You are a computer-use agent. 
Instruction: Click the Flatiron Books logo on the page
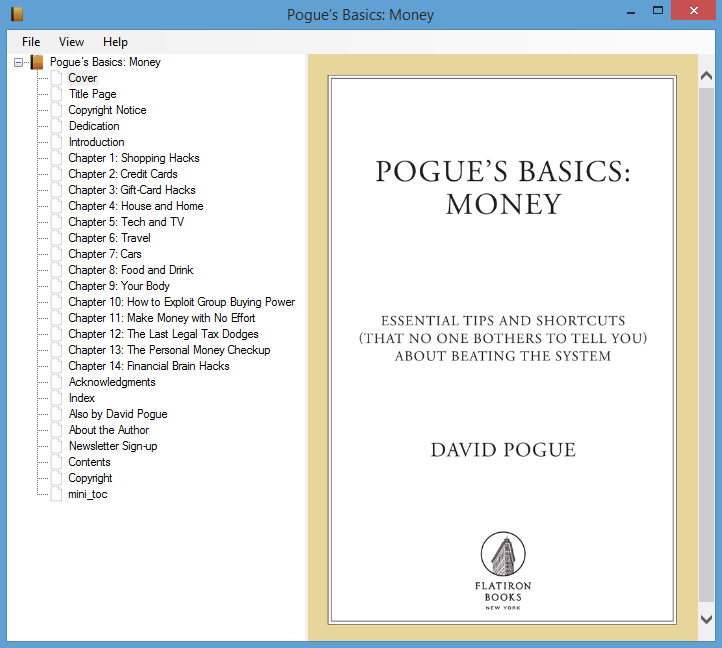503,571
